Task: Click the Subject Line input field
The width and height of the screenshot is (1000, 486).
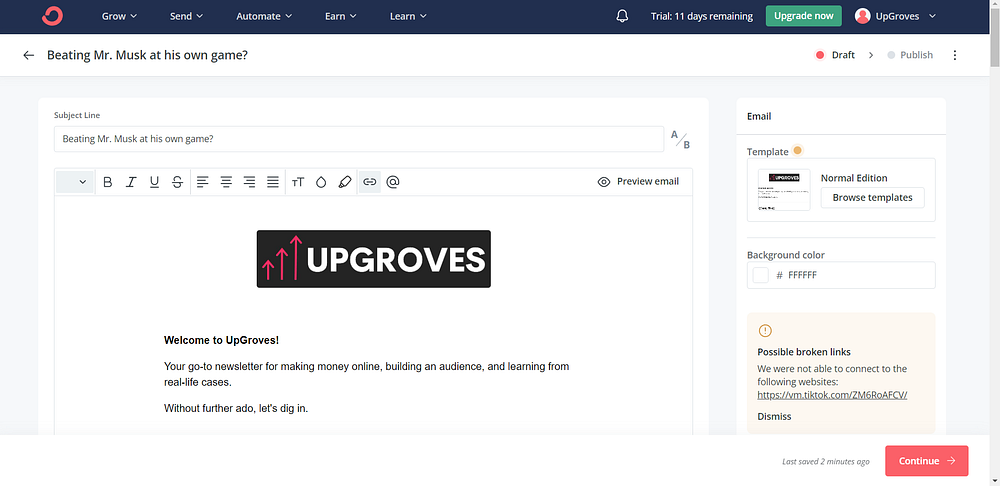Action: (x=359, y=139)
